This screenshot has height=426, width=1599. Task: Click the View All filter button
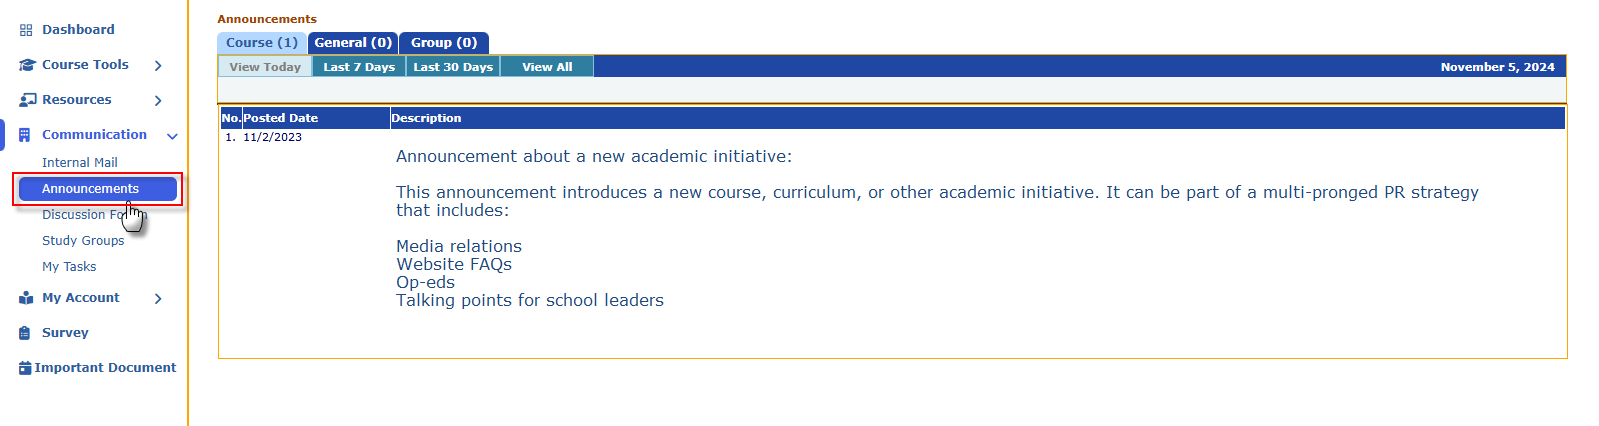click(547, 67)
